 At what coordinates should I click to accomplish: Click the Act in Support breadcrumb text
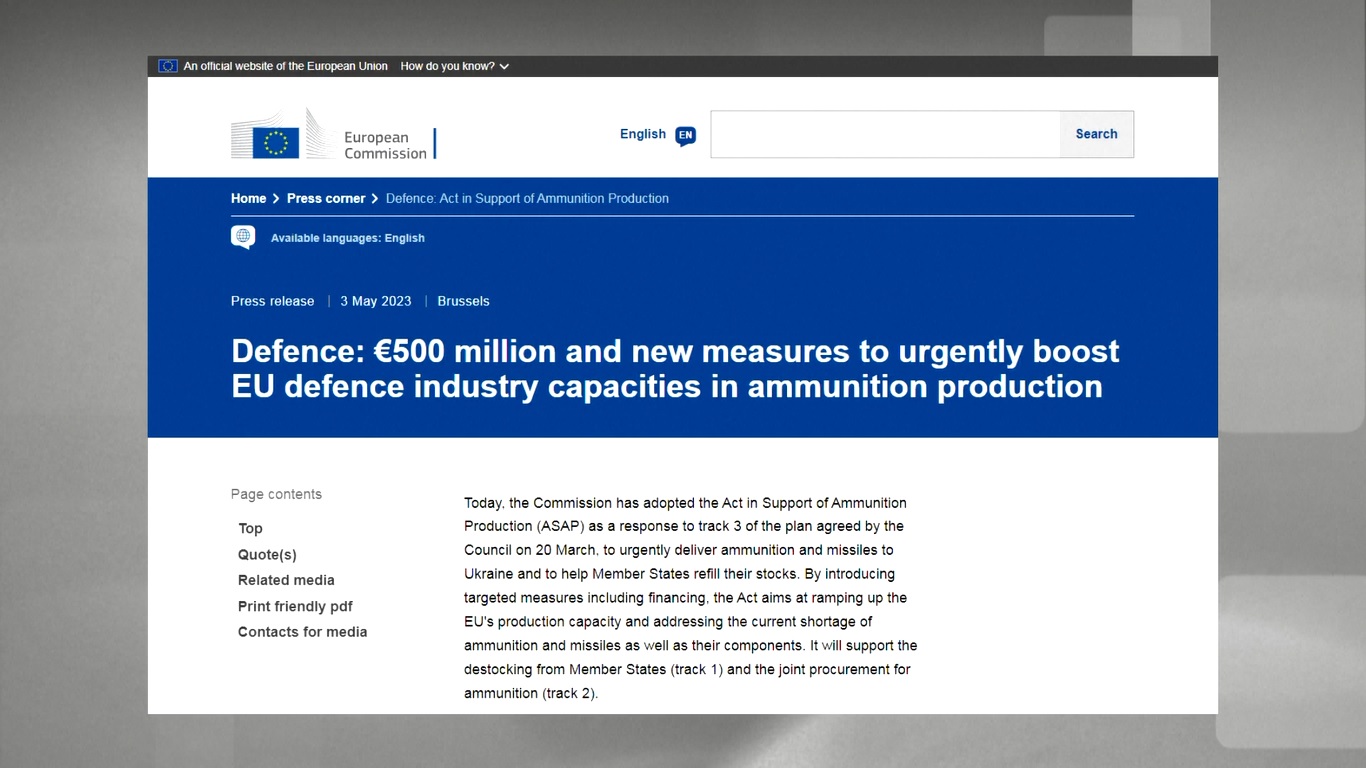pyautogui.click(x=527, y=199)
